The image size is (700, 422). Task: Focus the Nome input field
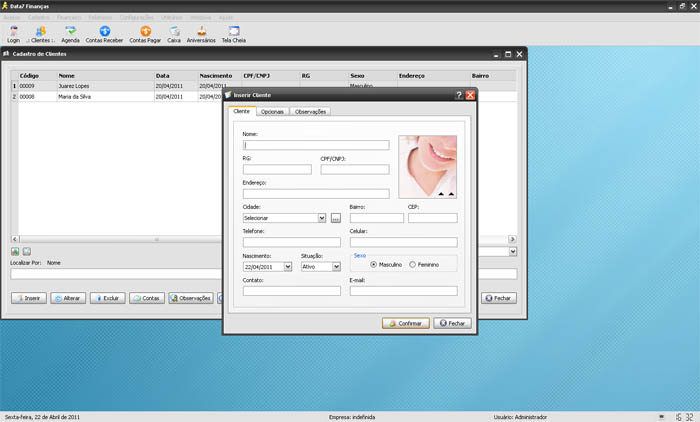point(316,145)
